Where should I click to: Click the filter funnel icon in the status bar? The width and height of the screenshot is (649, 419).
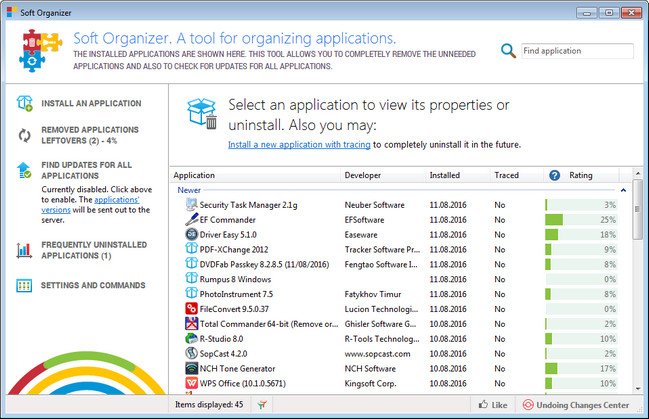[x=262, y=405]
